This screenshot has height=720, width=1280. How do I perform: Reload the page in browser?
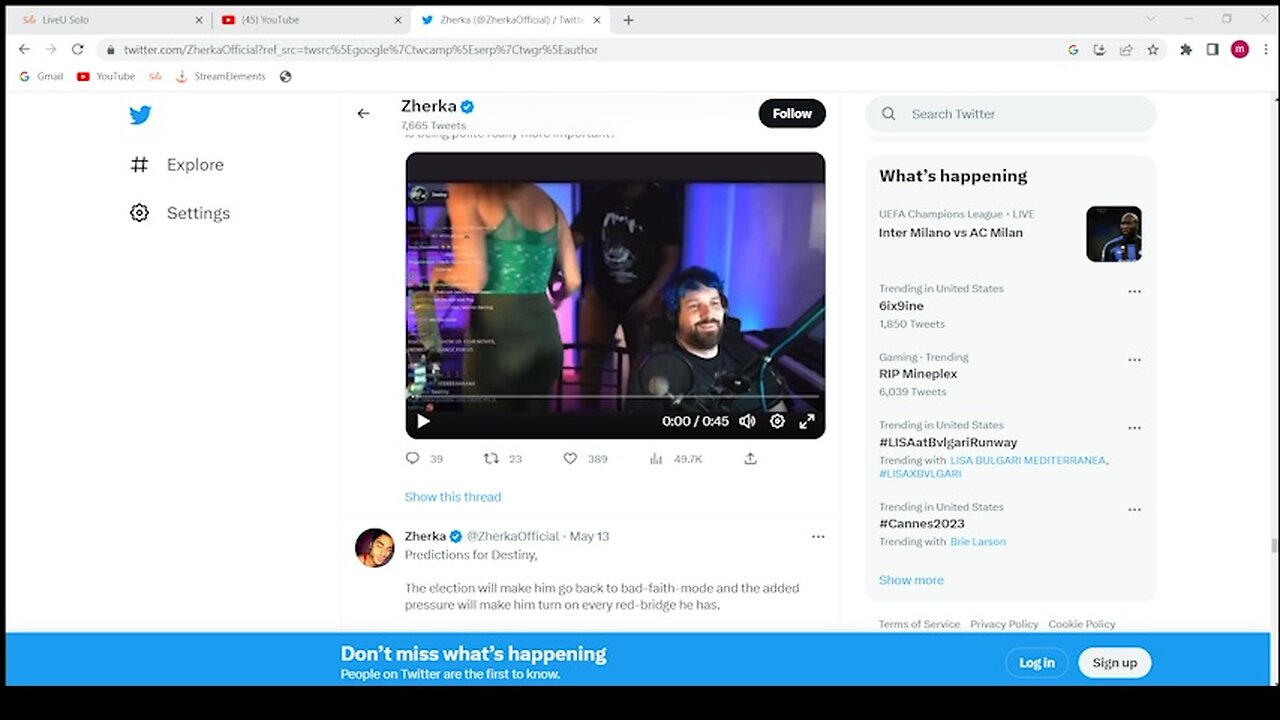tap(78, 49)
